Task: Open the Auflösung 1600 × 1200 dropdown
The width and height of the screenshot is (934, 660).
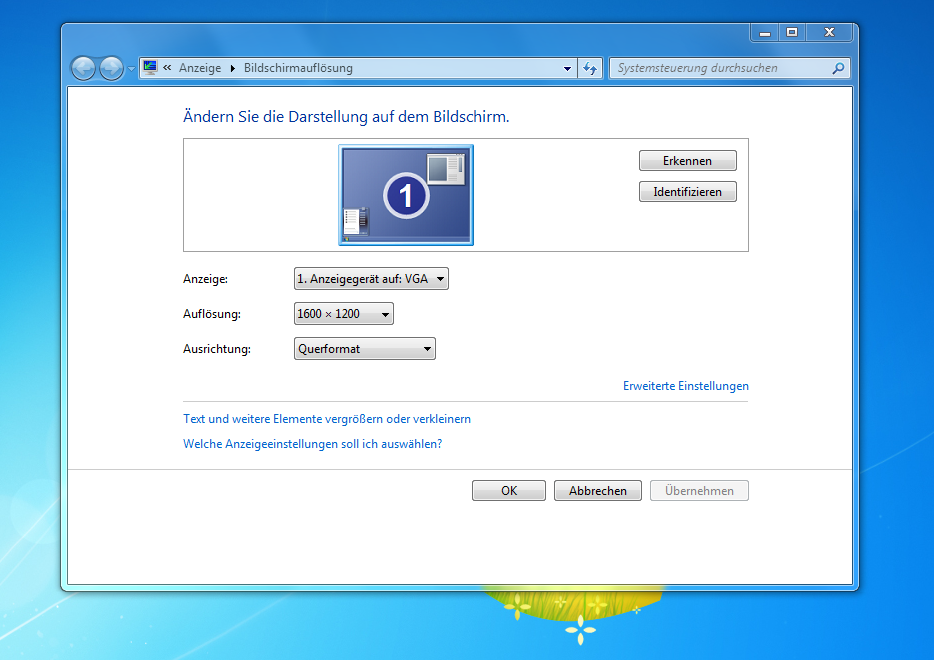Action: 344,314
